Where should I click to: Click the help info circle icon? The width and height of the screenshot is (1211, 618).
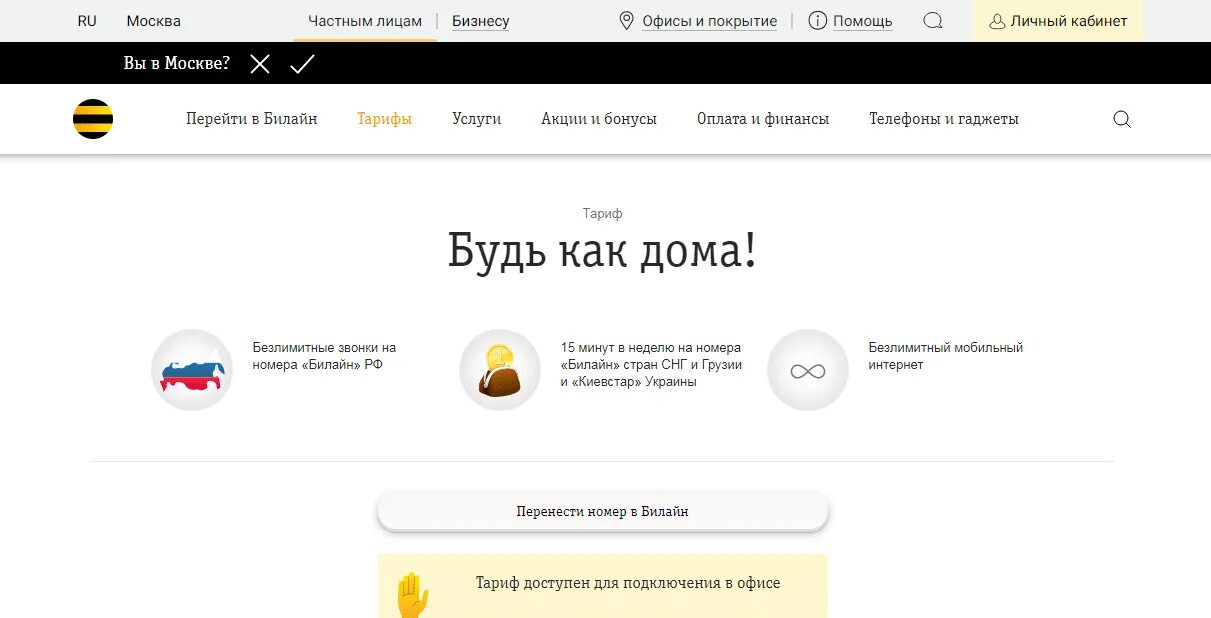818,21
